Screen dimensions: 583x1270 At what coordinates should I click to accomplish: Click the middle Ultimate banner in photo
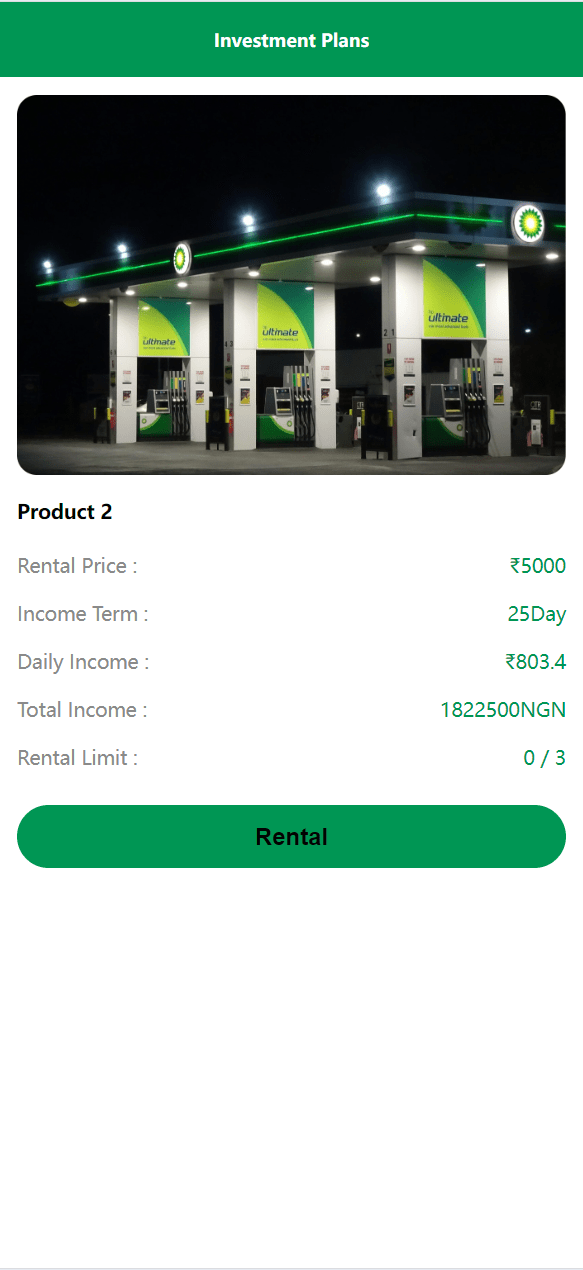(285, 316)
